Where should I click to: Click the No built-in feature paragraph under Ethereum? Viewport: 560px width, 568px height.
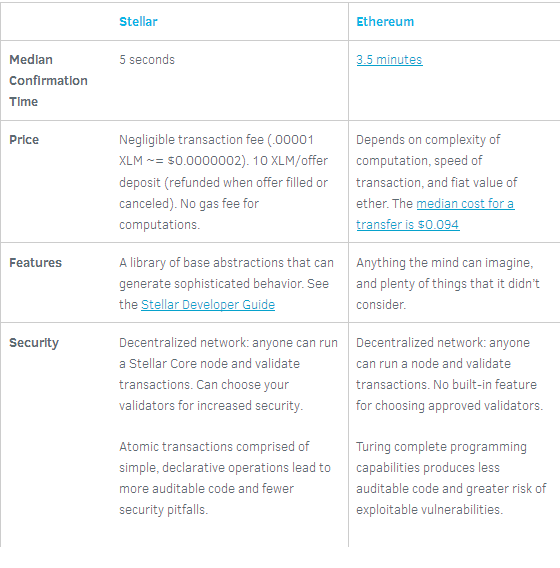click(x=450, y=374)
